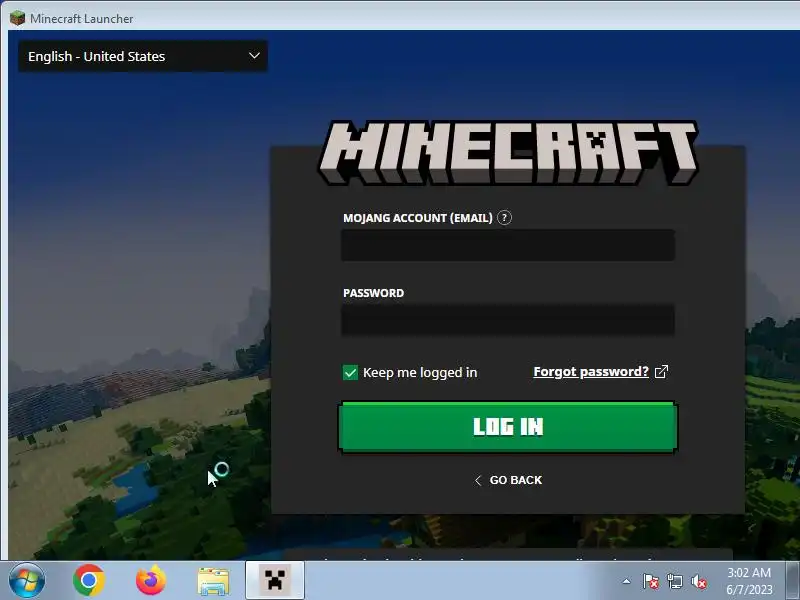Click the muted volume tray icon
Viewport: 800px width, 600px height.
tap(698, 581)
